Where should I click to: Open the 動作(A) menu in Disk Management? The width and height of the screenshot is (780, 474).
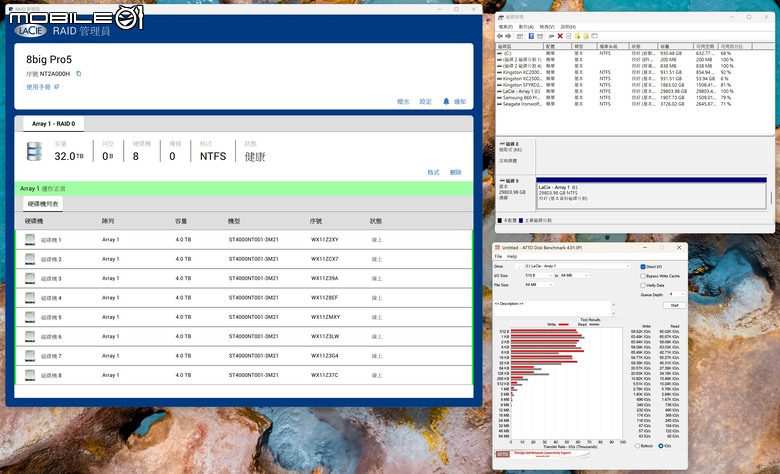[526, 27]
